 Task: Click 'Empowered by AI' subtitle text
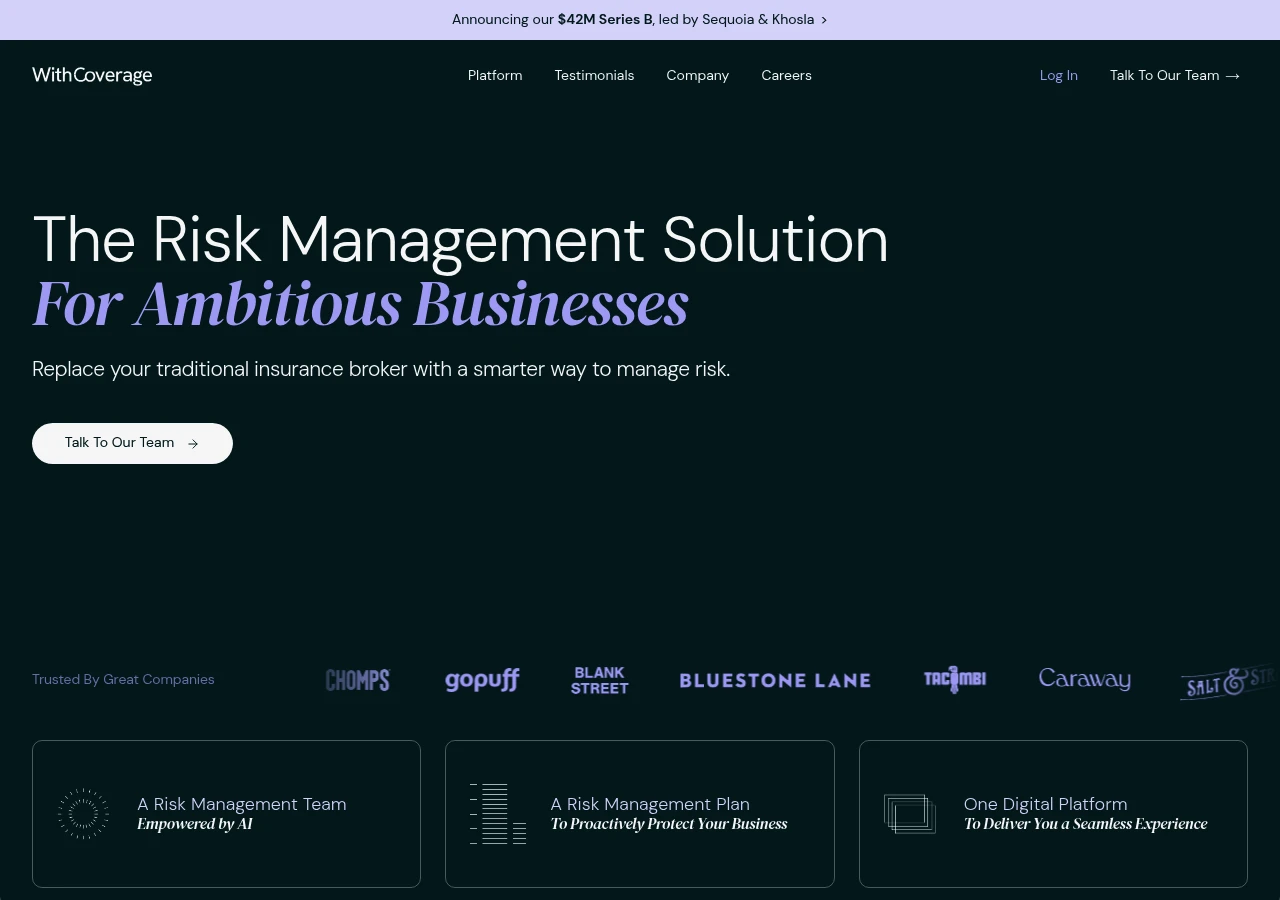[x=195, y=825]
